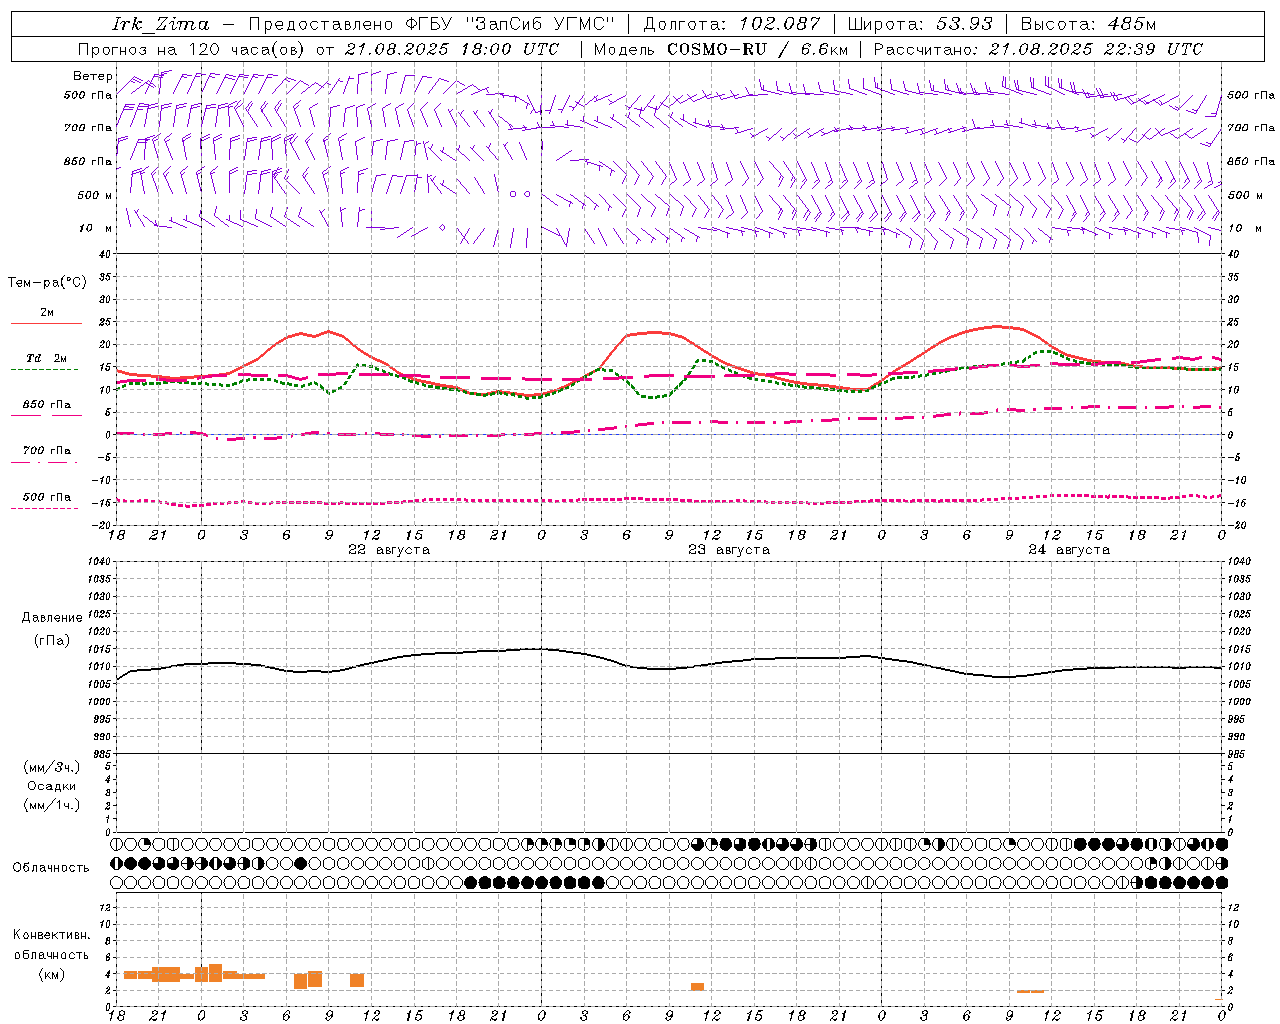Click the 'Ветер' wind panel label
Screen dimensions: 1280x1024
[x=93, y=76]
